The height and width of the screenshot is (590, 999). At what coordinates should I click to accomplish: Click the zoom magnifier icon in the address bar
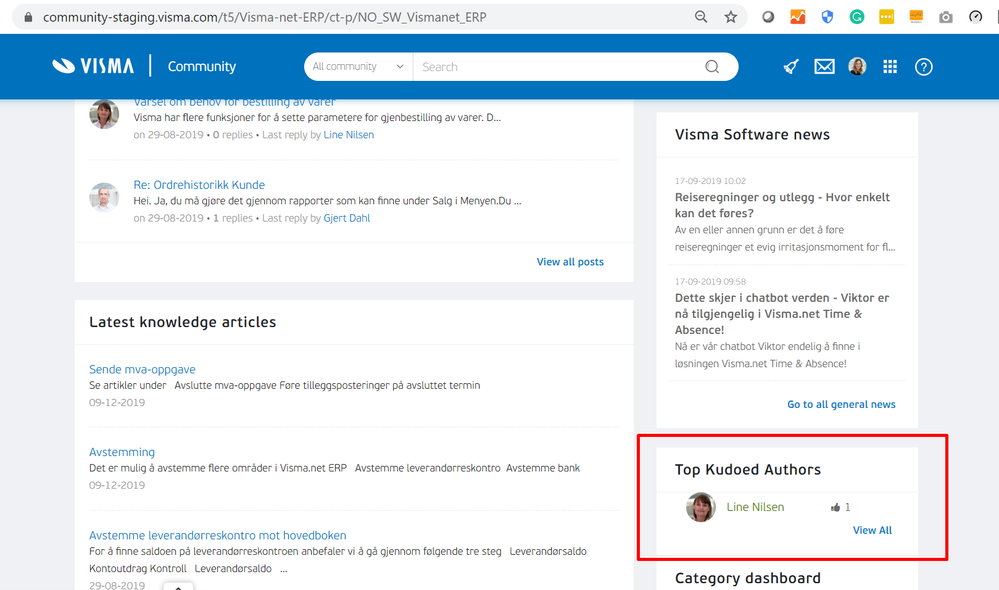[x=701, y=17]
